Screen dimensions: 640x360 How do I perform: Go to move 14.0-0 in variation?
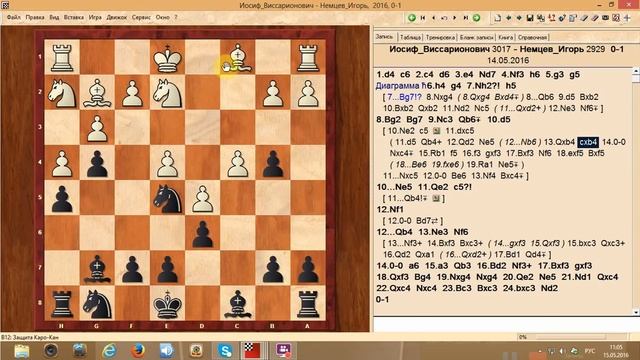[613, 142]
